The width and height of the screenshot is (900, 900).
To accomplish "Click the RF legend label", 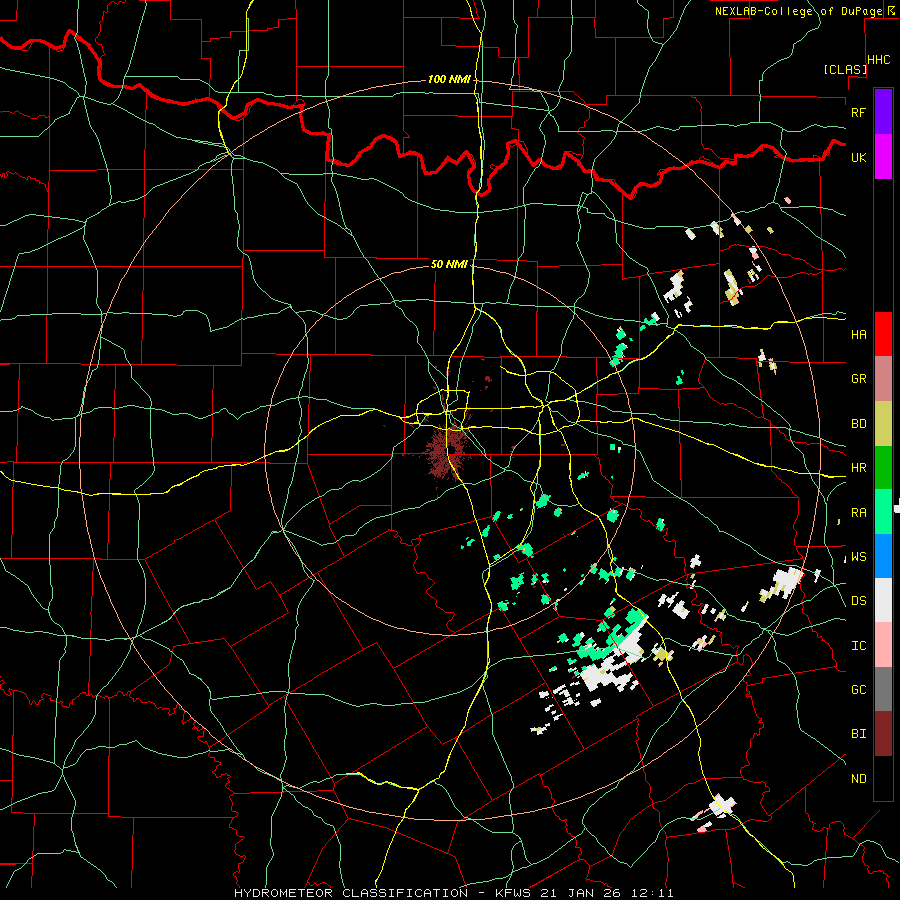I will click(858, 112).
